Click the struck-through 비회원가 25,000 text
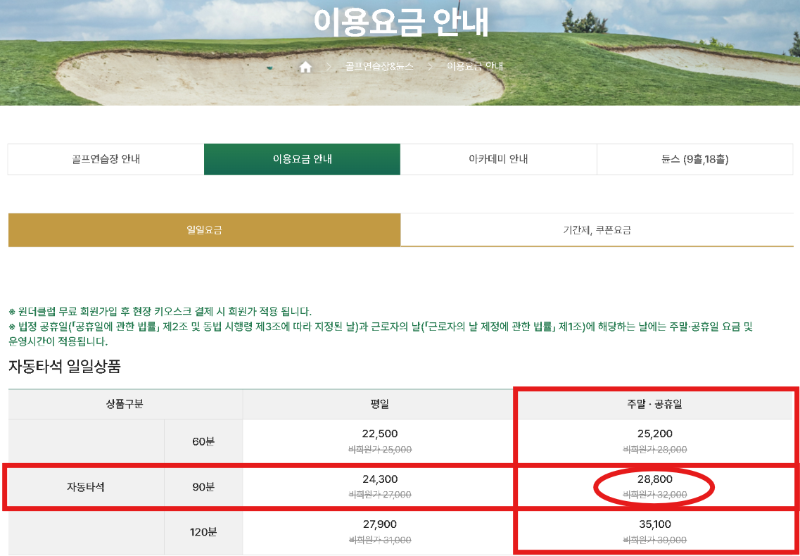800x556 pixels. click(380, 449)
